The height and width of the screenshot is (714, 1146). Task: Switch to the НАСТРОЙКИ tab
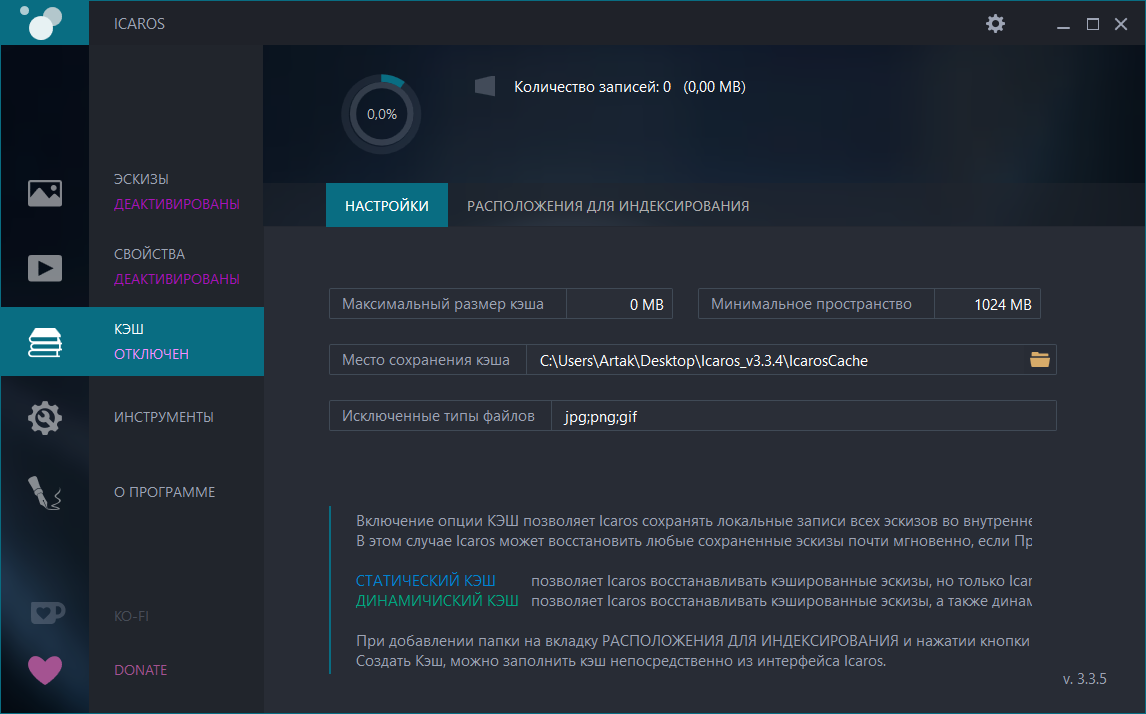(387, 205)
